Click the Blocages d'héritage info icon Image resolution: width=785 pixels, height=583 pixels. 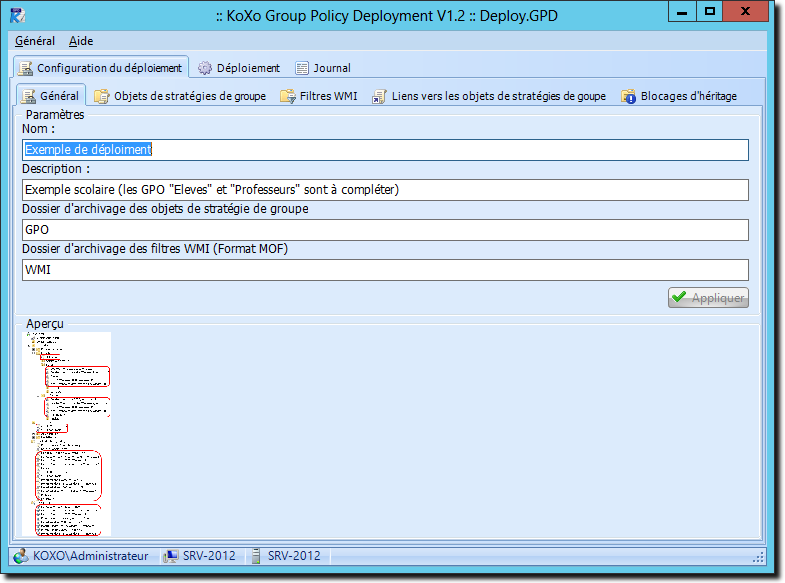click(x=628, y=96)
